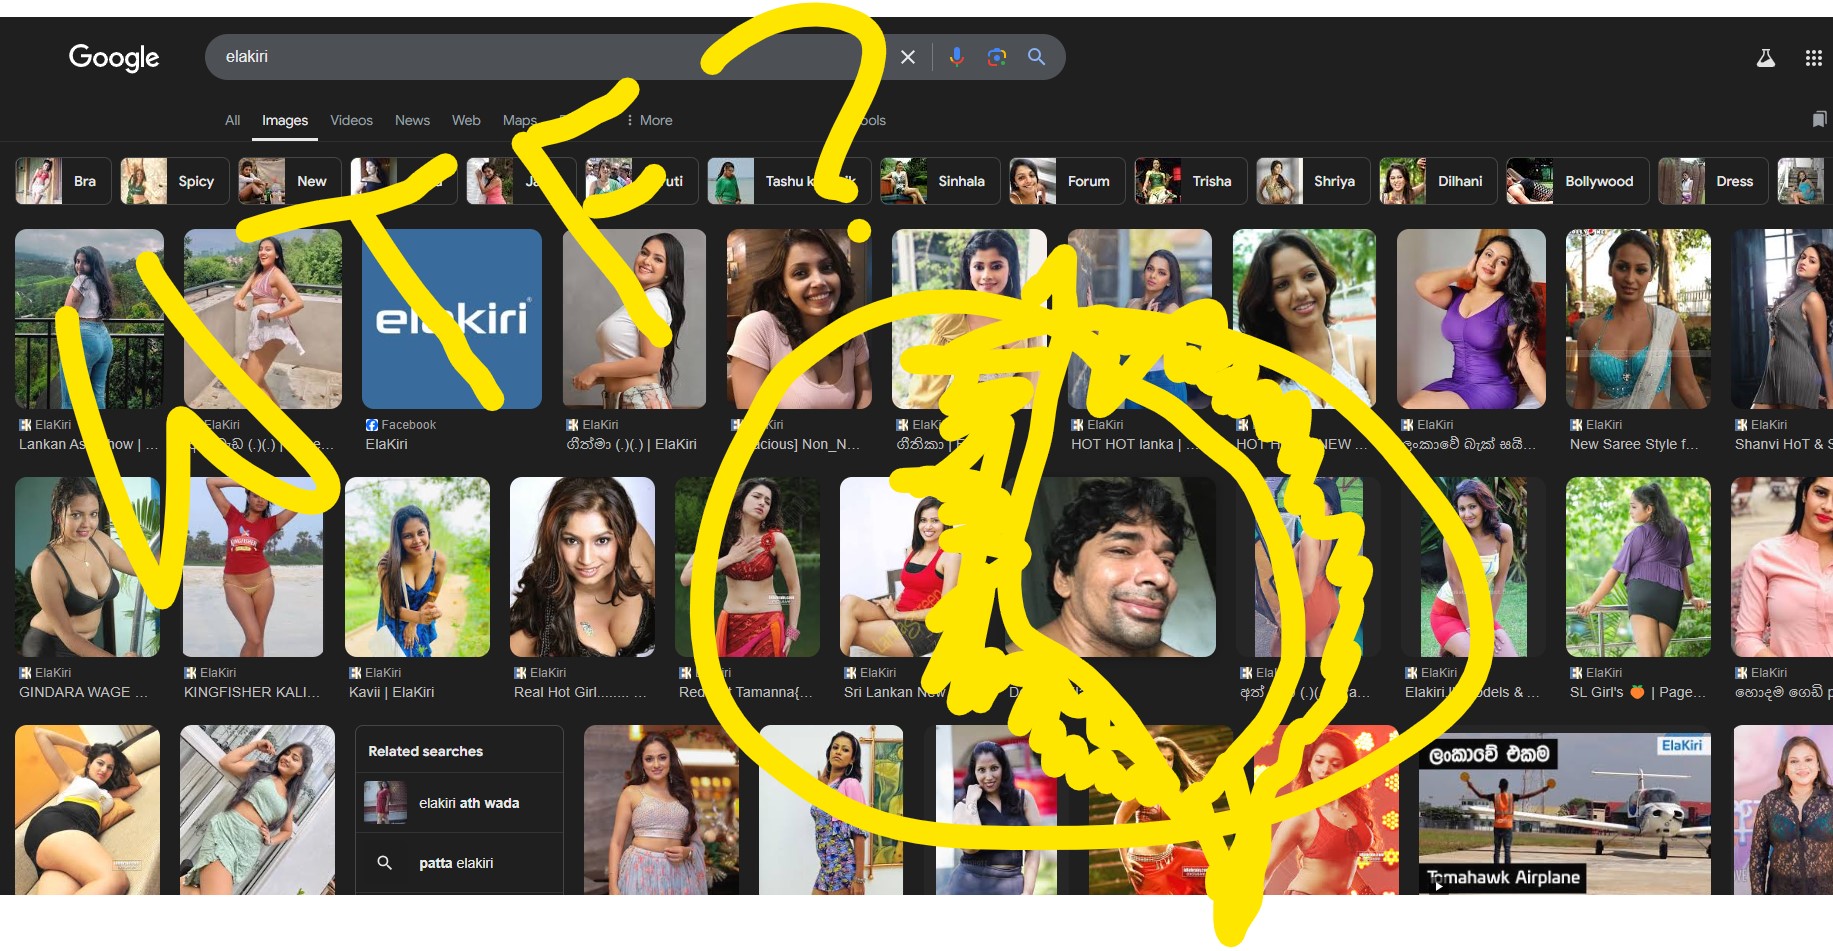Screen dimensions: 1833x951
Task: Click the magnifier icon beside patta elakiri
Action: (384, 862)
